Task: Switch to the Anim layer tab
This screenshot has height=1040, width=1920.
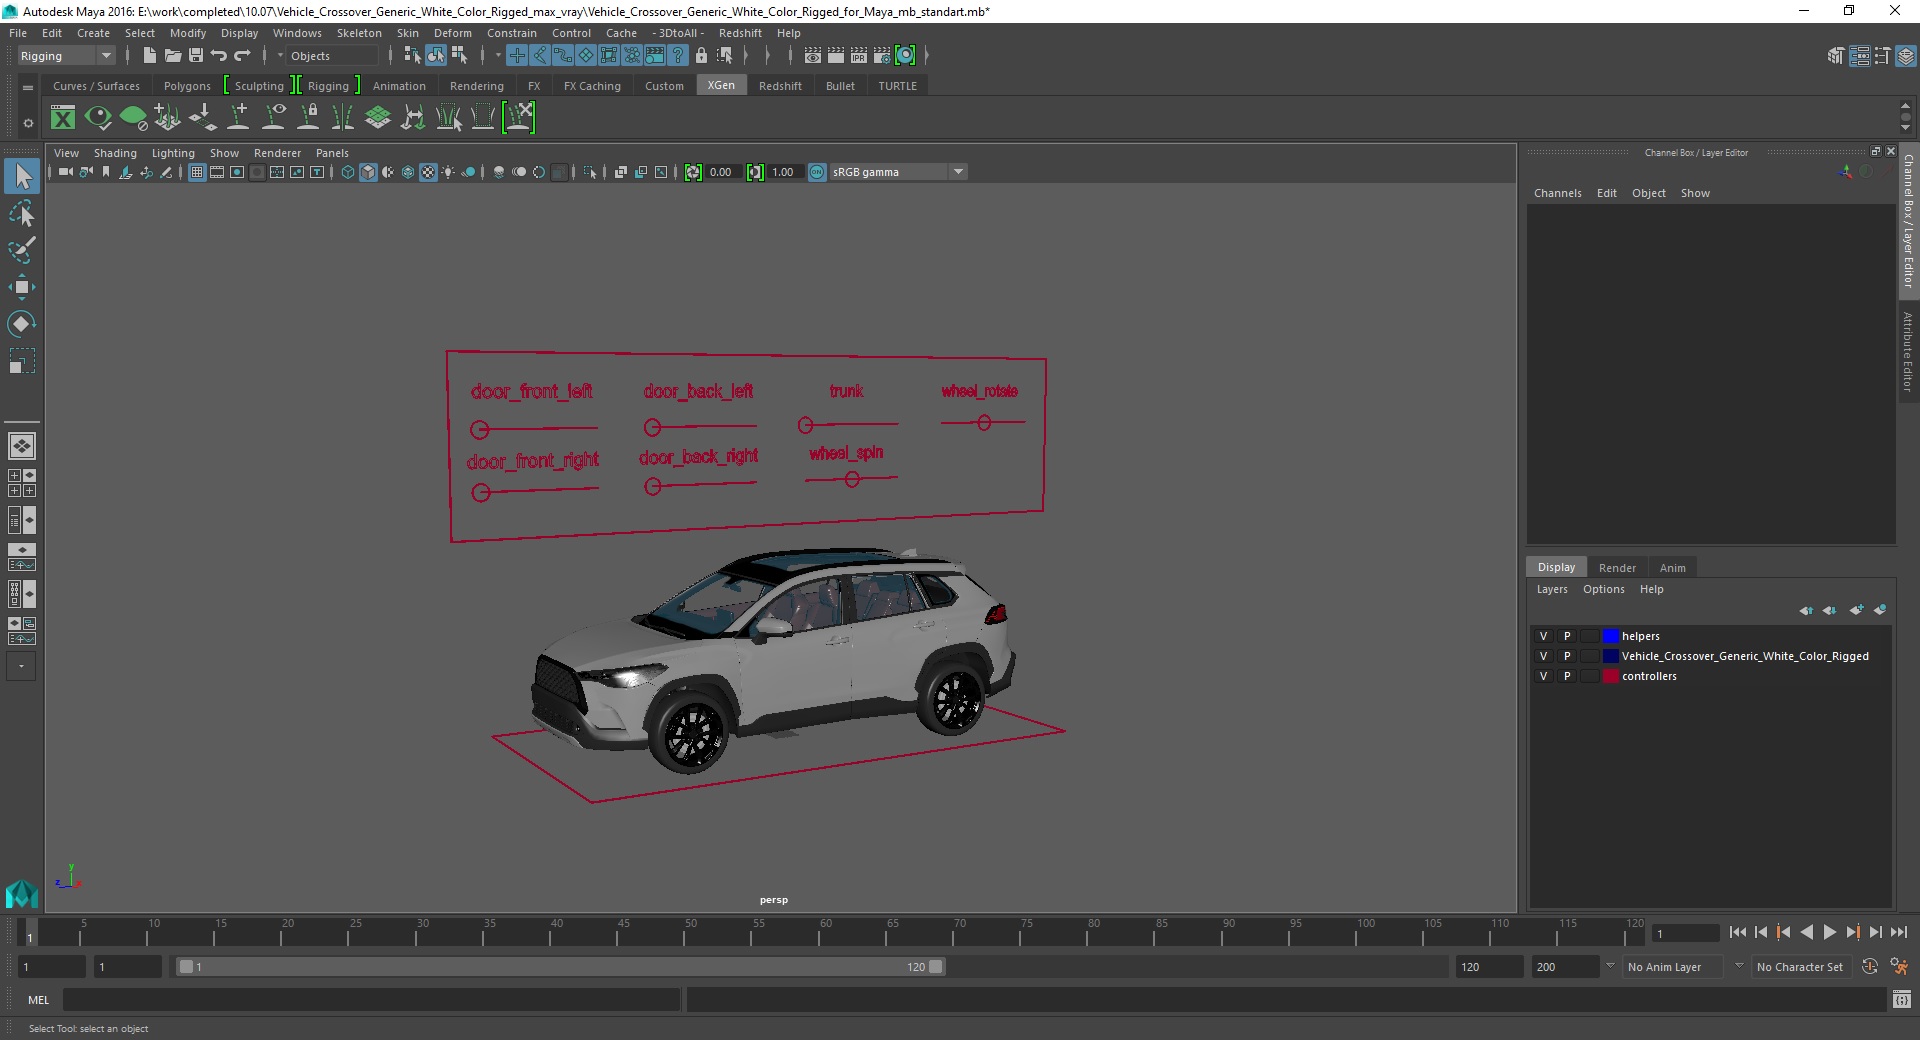Action: [1673, 568]
